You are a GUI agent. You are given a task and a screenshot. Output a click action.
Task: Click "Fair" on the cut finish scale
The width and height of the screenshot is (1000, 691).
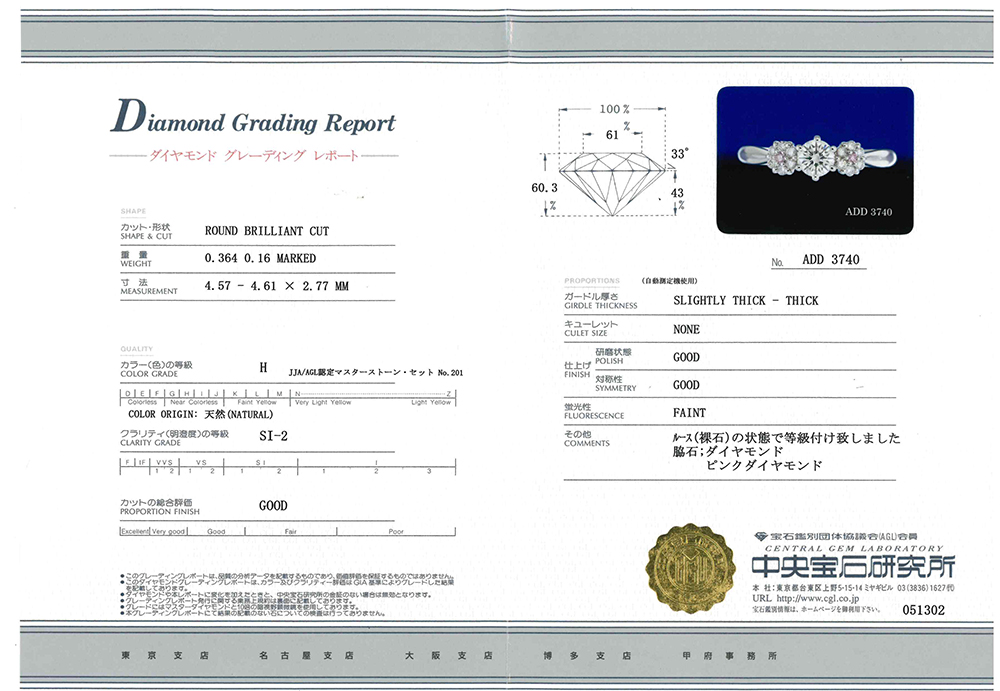[x=291, y=531]
